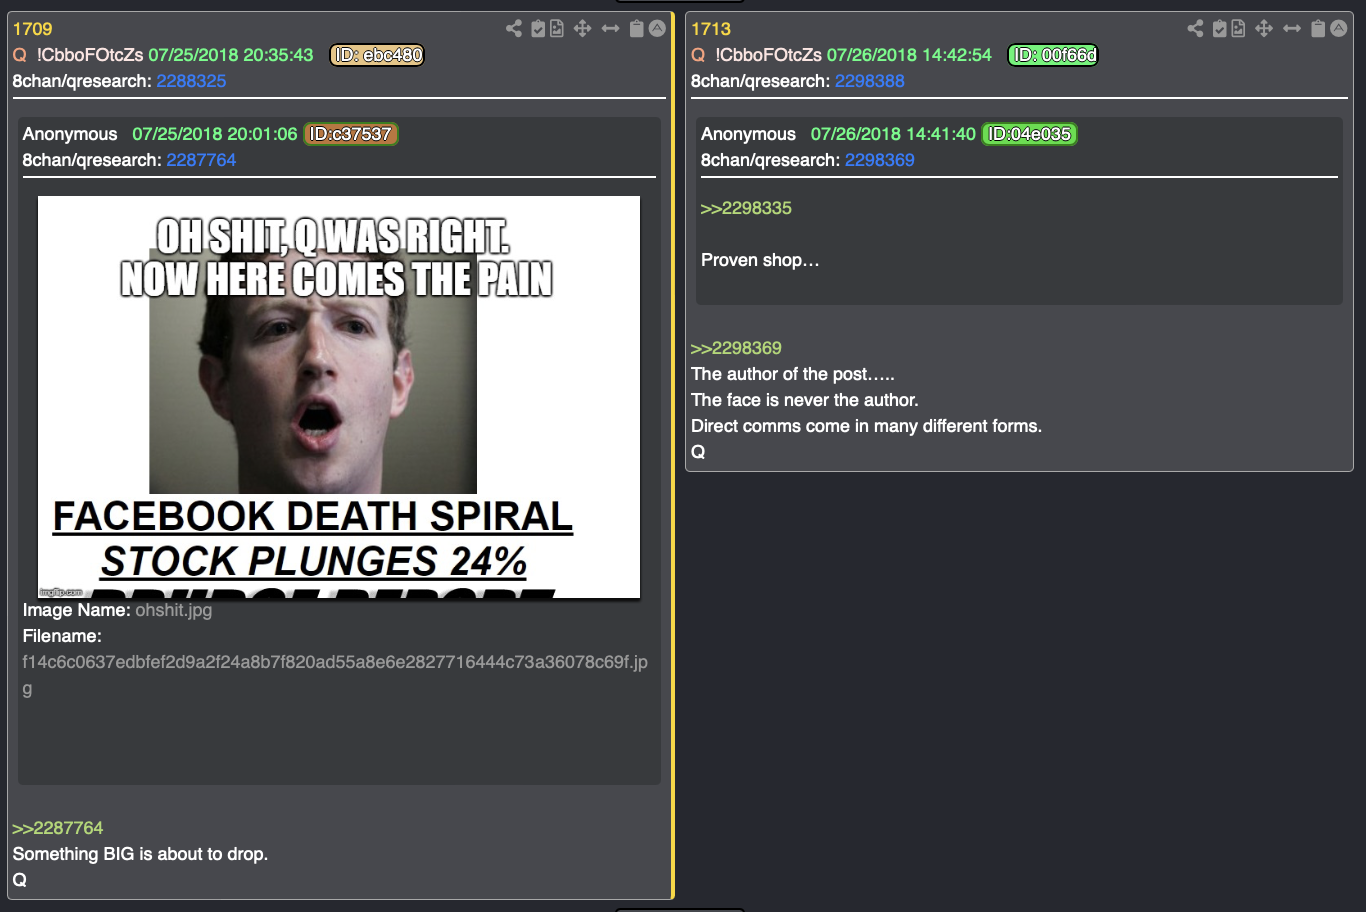Click clipboard-check icon on post 1709
This screenshot has width=1366, height=912.
[x=538, y=28]
